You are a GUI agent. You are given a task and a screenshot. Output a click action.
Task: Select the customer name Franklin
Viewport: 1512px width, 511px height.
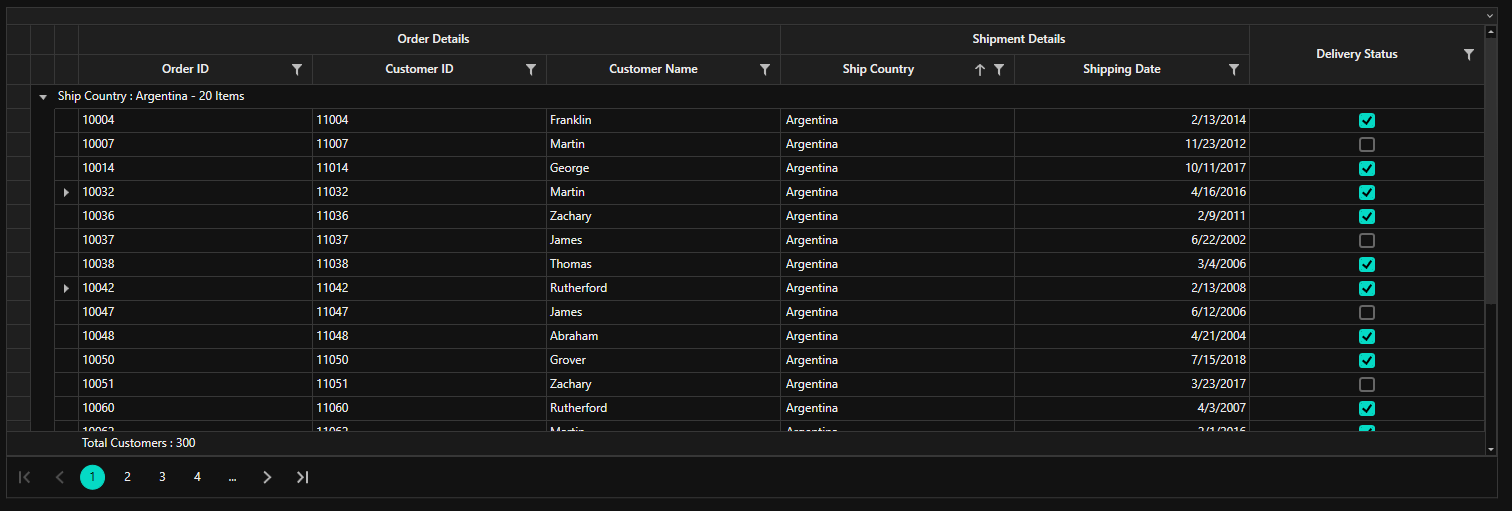pos(664,120)
